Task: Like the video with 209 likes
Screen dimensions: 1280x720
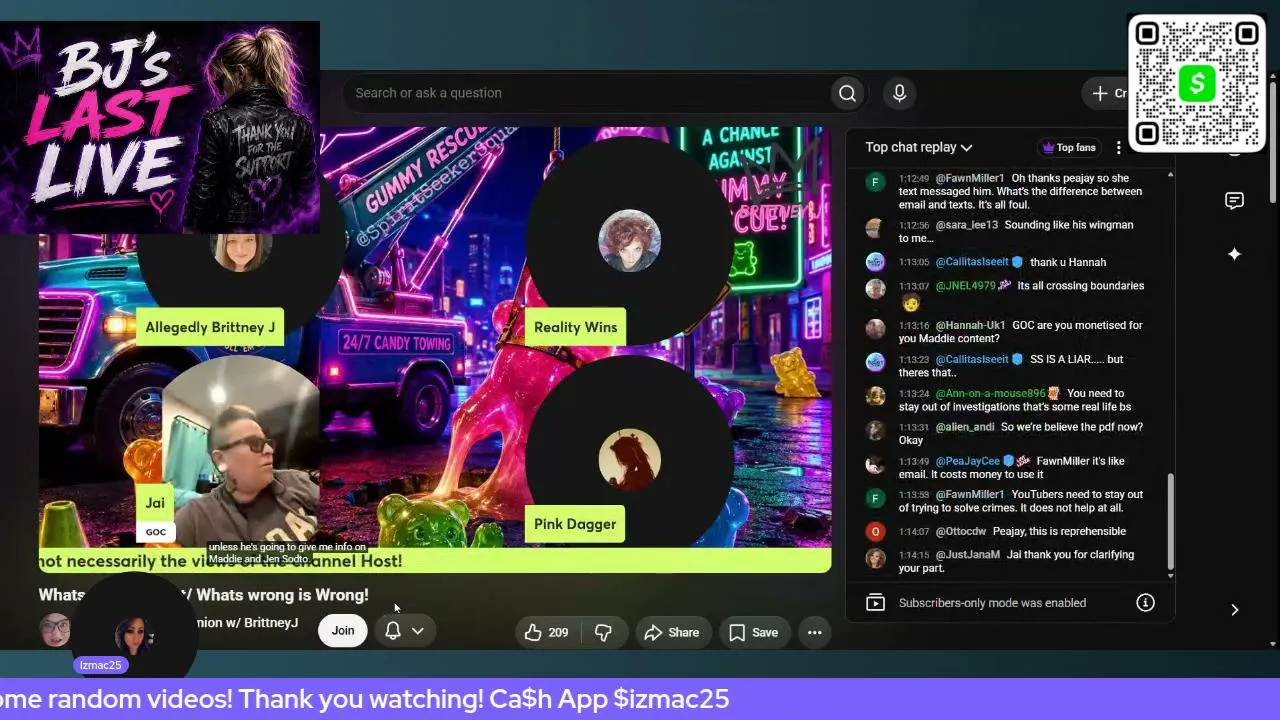Action: point(546,632)
